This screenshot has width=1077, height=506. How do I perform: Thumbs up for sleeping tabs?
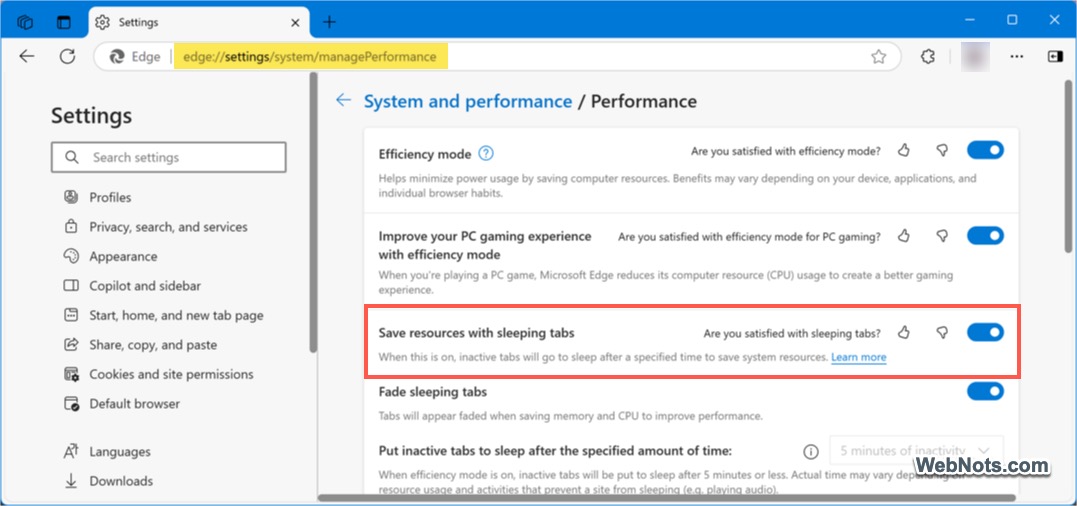point(904,333)
